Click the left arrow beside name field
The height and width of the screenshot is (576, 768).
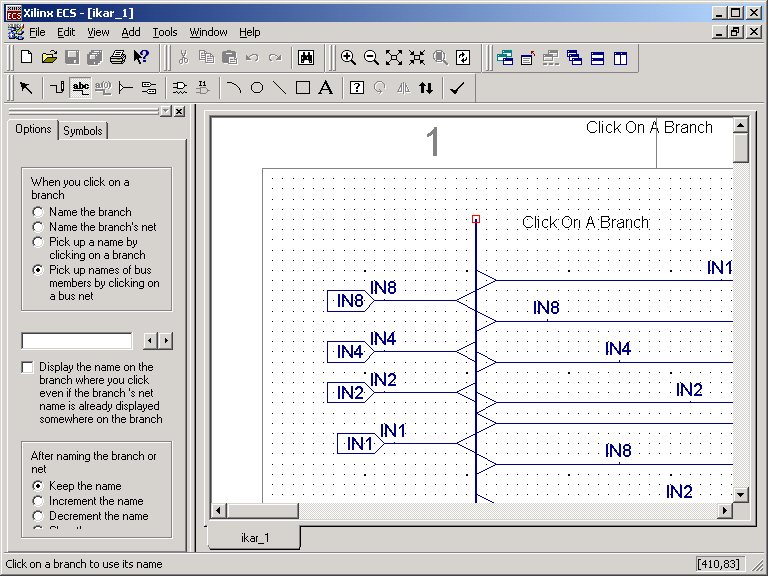(150, 340)
